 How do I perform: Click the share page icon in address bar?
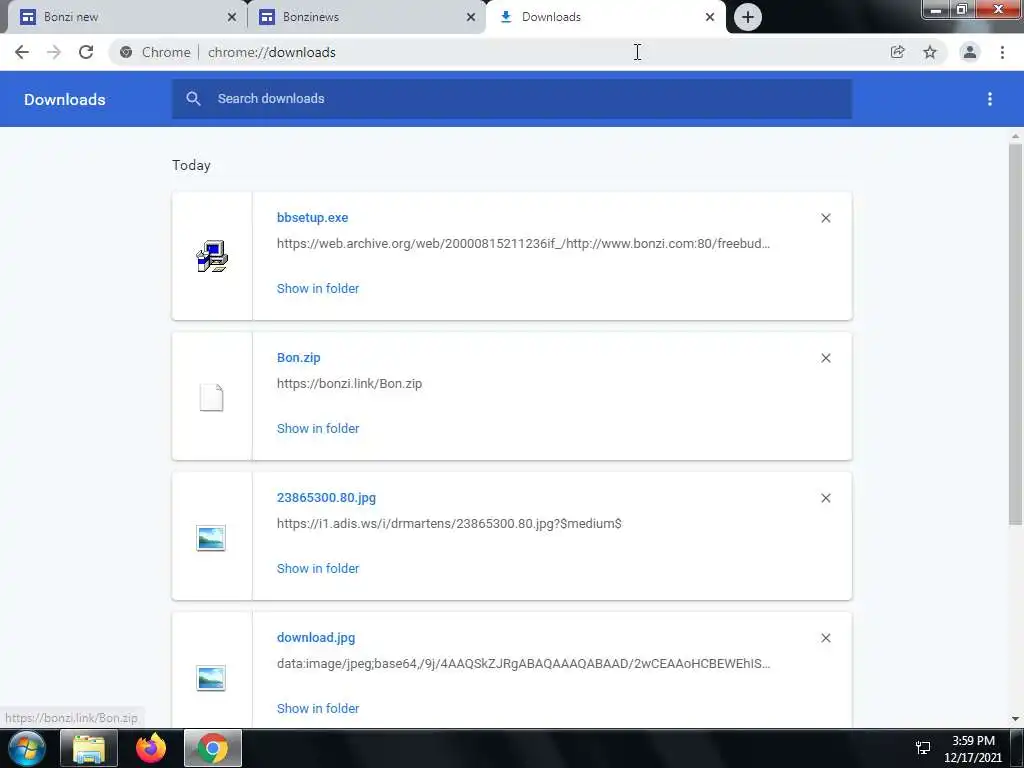(898, 52)
